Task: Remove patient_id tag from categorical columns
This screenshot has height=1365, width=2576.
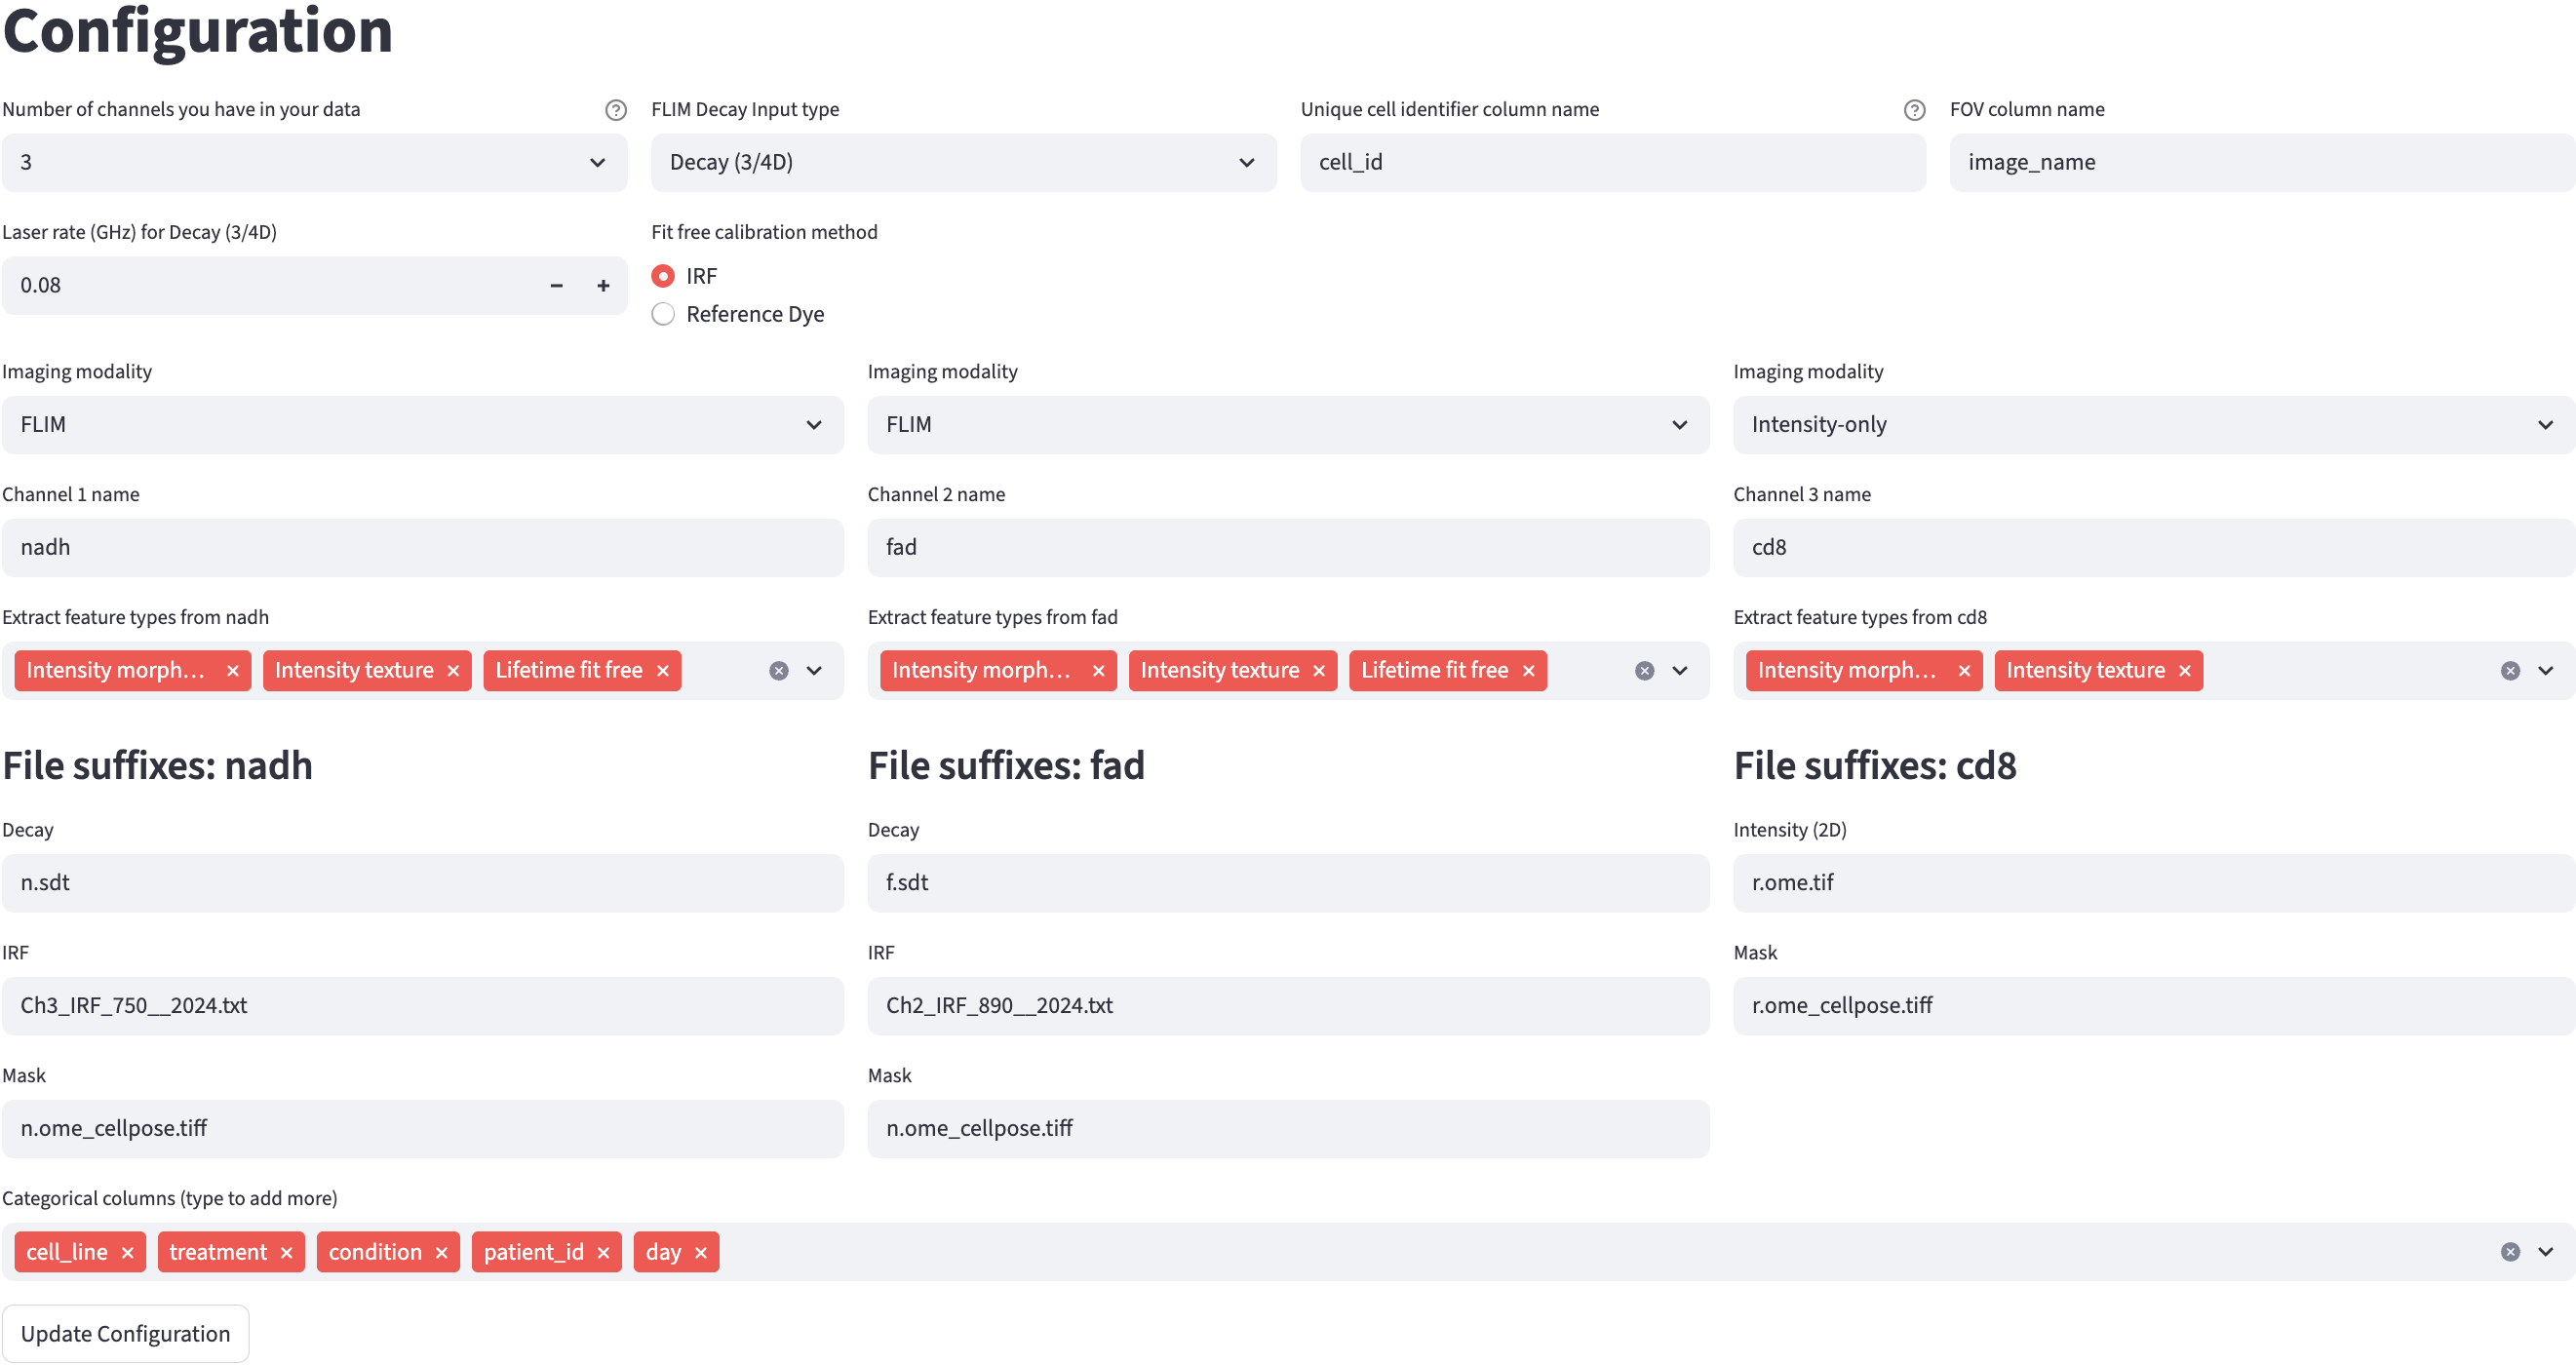Action: click(603, 1253)
